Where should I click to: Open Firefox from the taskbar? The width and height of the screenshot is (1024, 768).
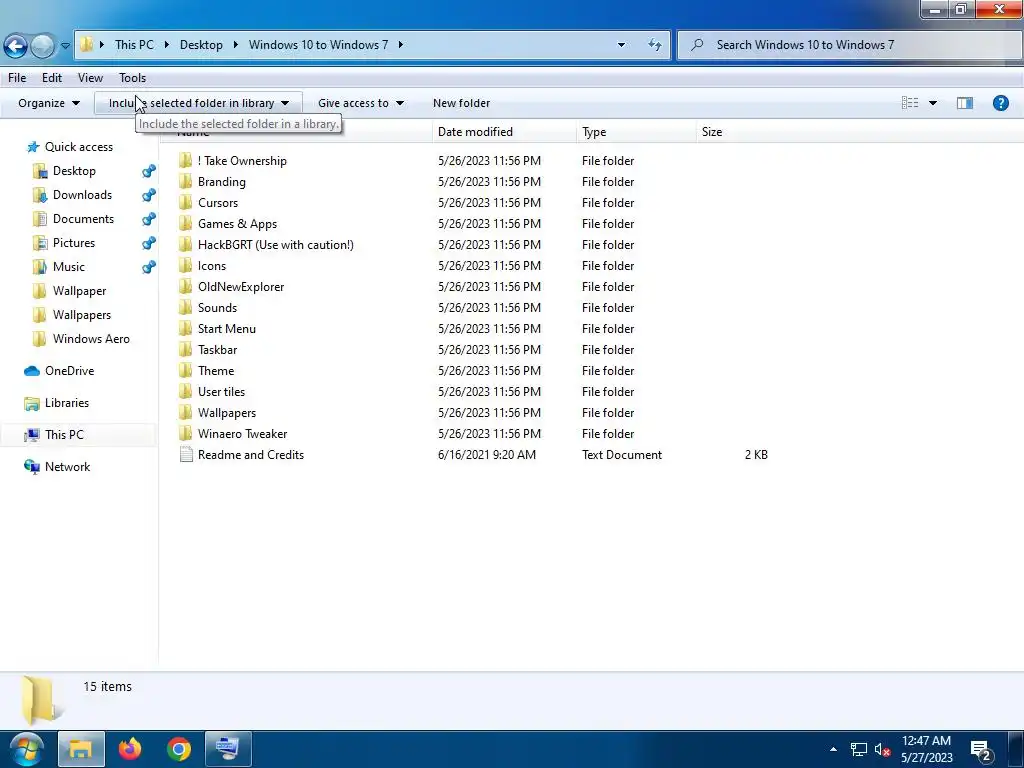coord(130,748)
